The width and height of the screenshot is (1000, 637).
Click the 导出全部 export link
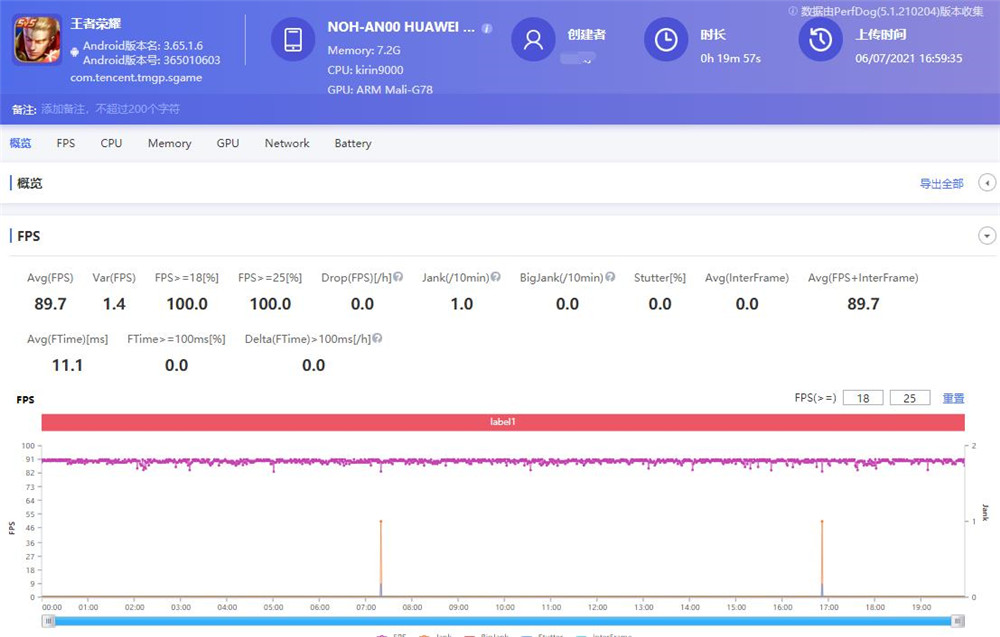point(941,184)
